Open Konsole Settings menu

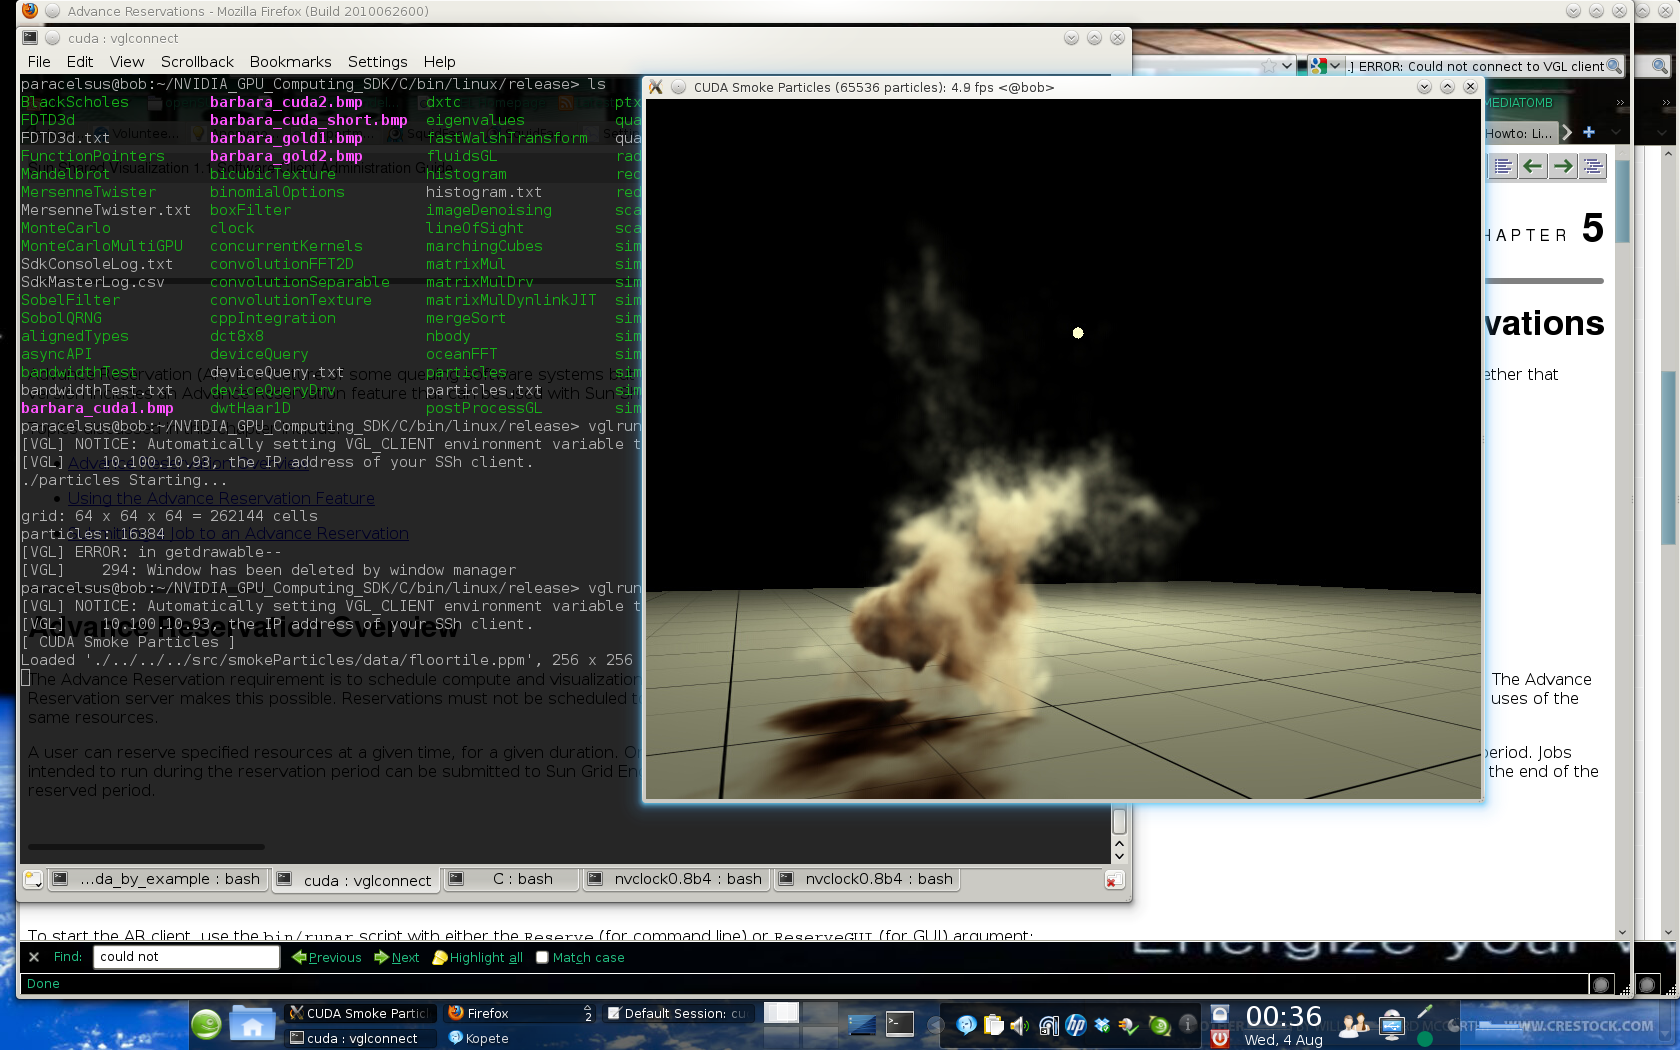tap(377, 62)
